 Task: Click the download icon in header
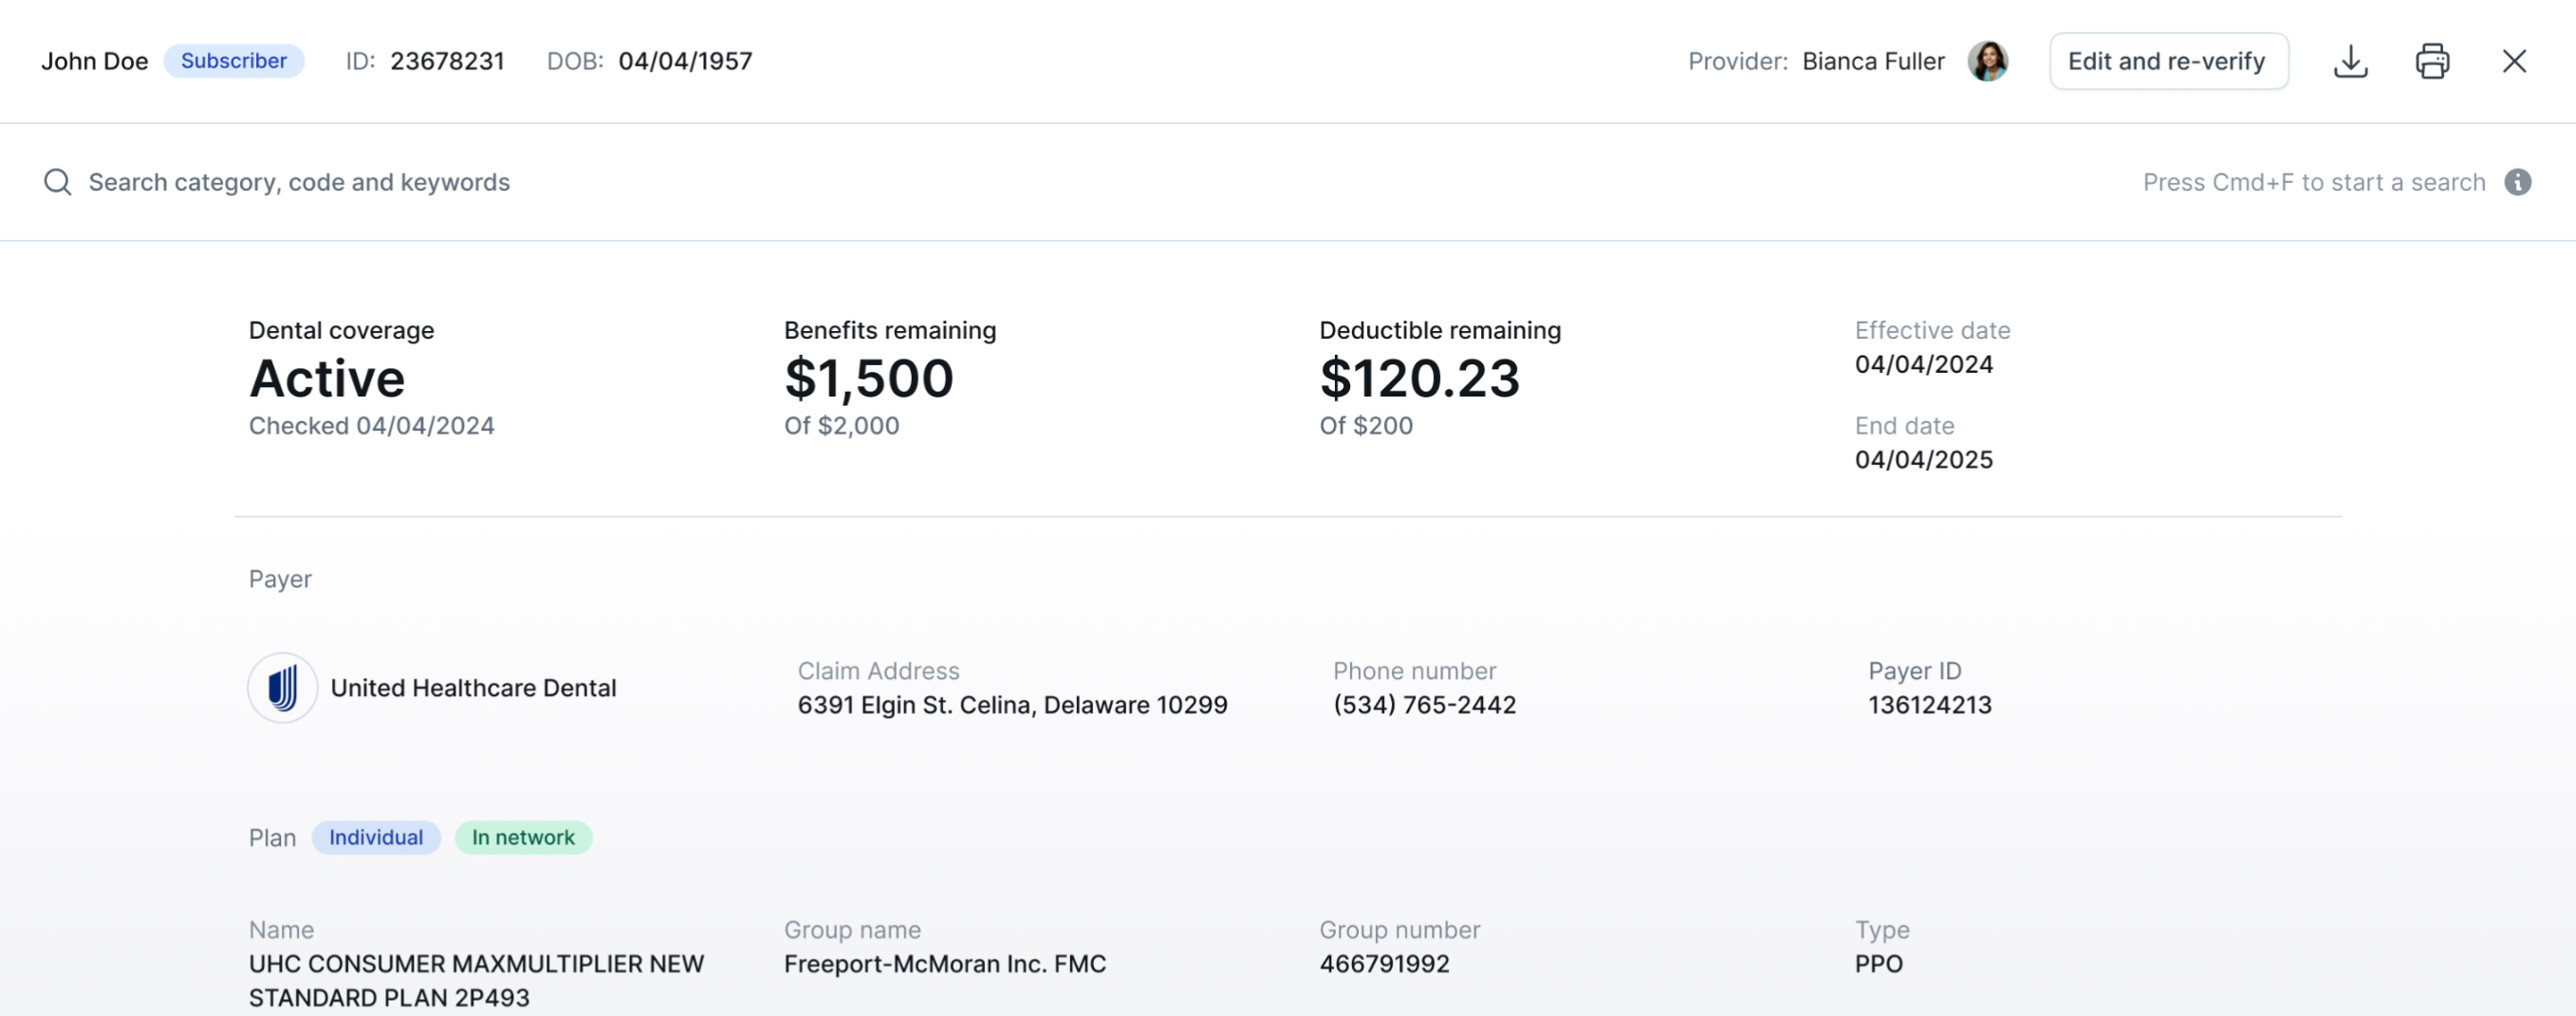tap(2350, 61)
